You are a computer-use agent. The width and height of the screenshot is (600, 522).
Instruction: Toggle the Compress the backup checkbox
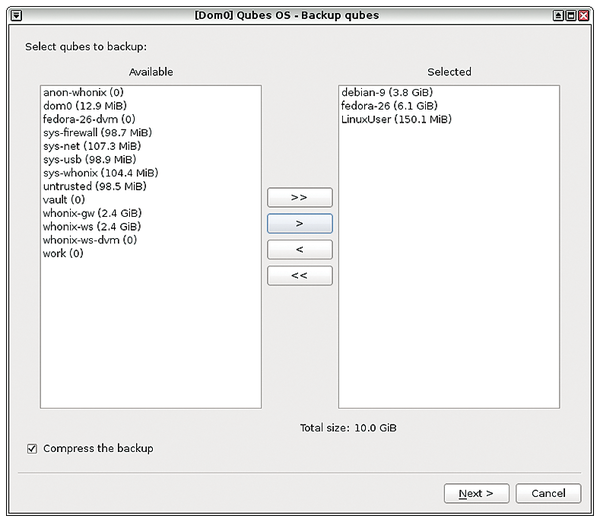pyautogui.click(x=32, y=449)
